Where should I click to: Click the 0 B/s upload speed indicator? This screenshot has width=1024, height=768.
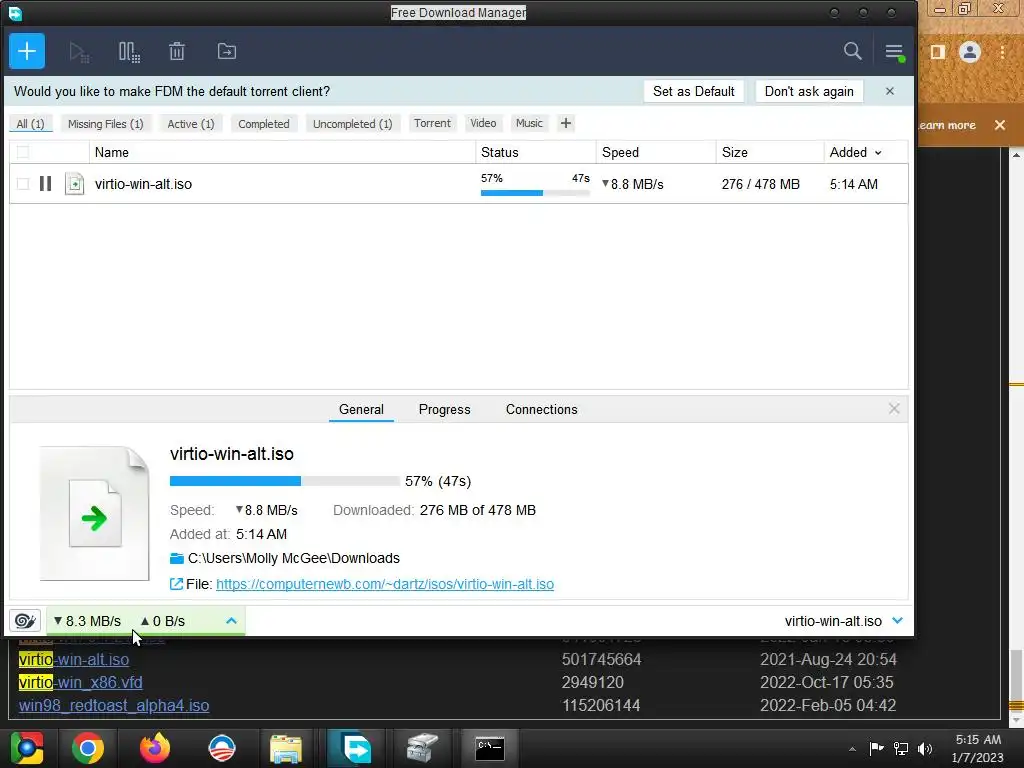163,621
